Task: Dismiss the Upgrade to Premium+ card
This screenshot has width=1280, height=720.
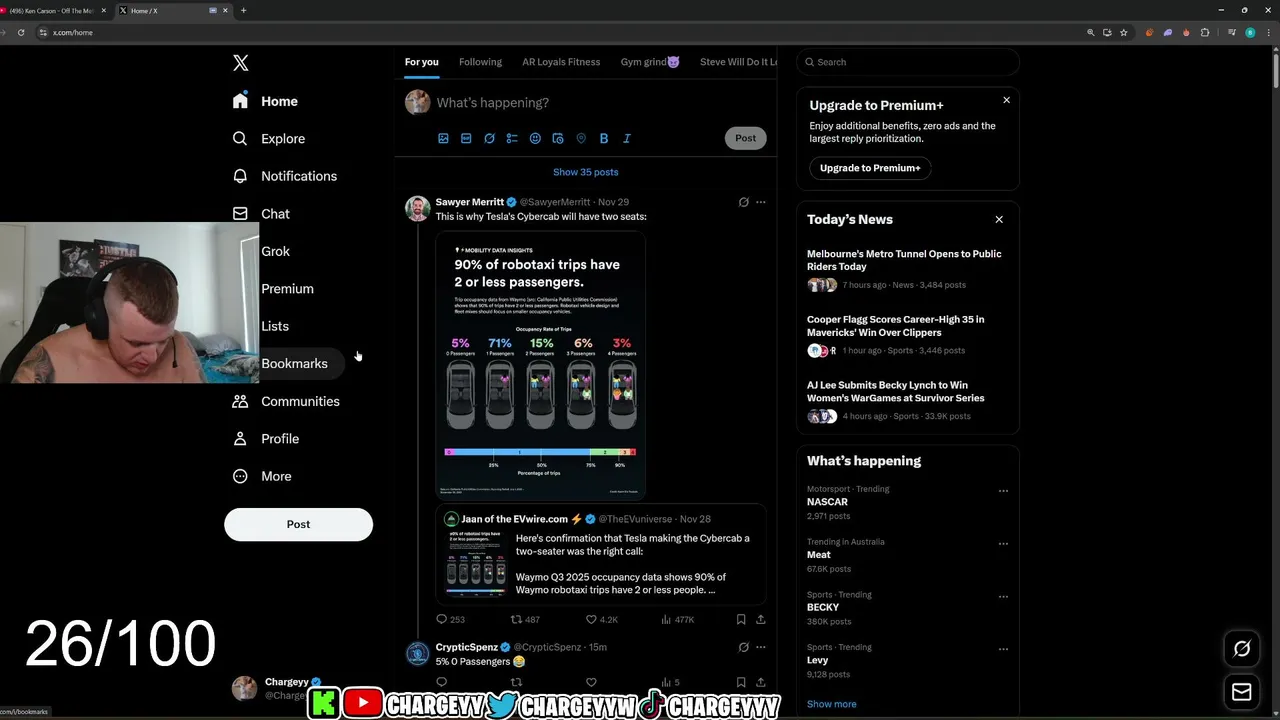Action: tap(1006, 100)
